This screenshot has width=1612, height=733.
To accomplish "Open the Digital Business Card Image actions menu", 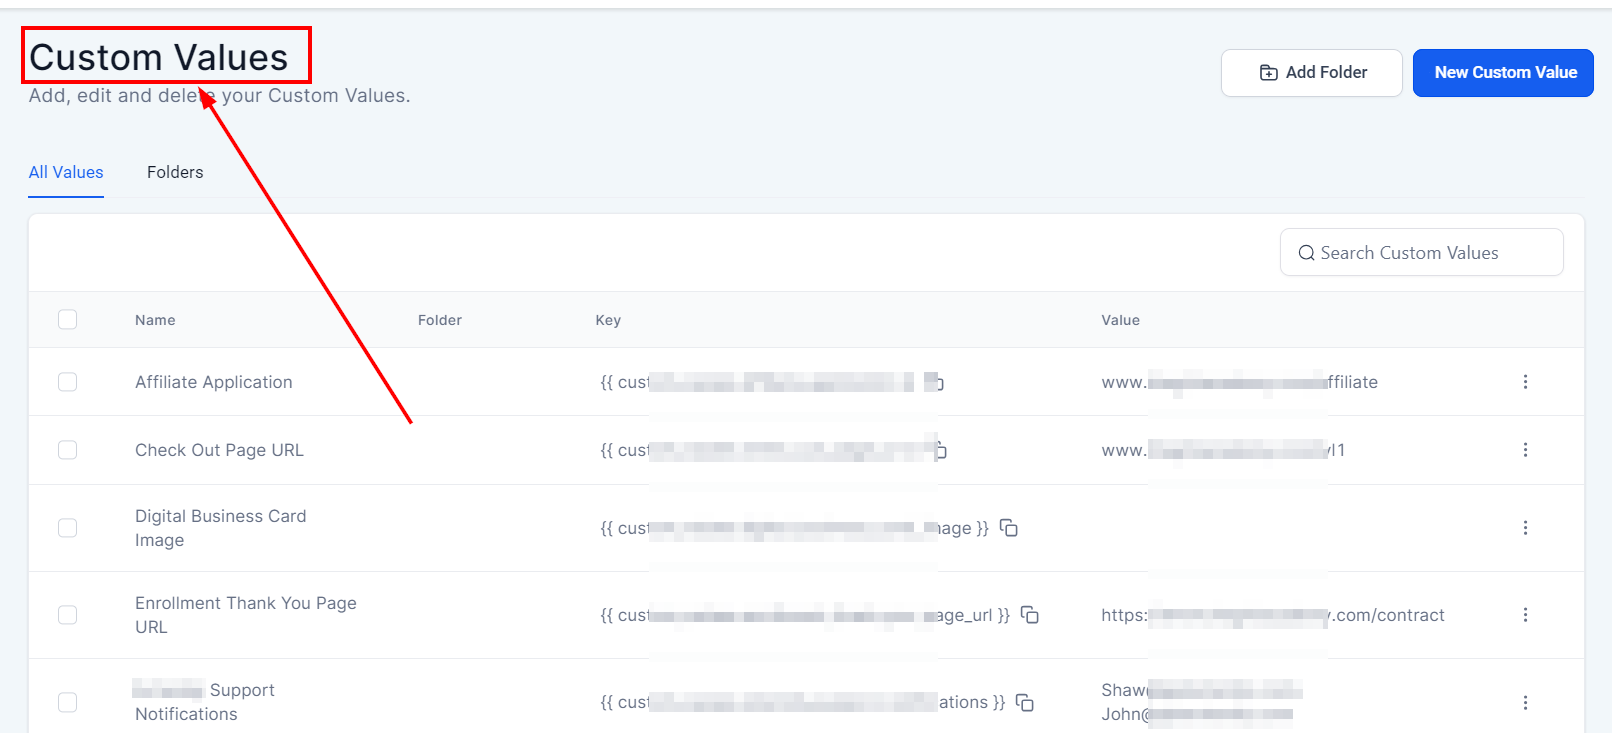I will pos(1525,528).
